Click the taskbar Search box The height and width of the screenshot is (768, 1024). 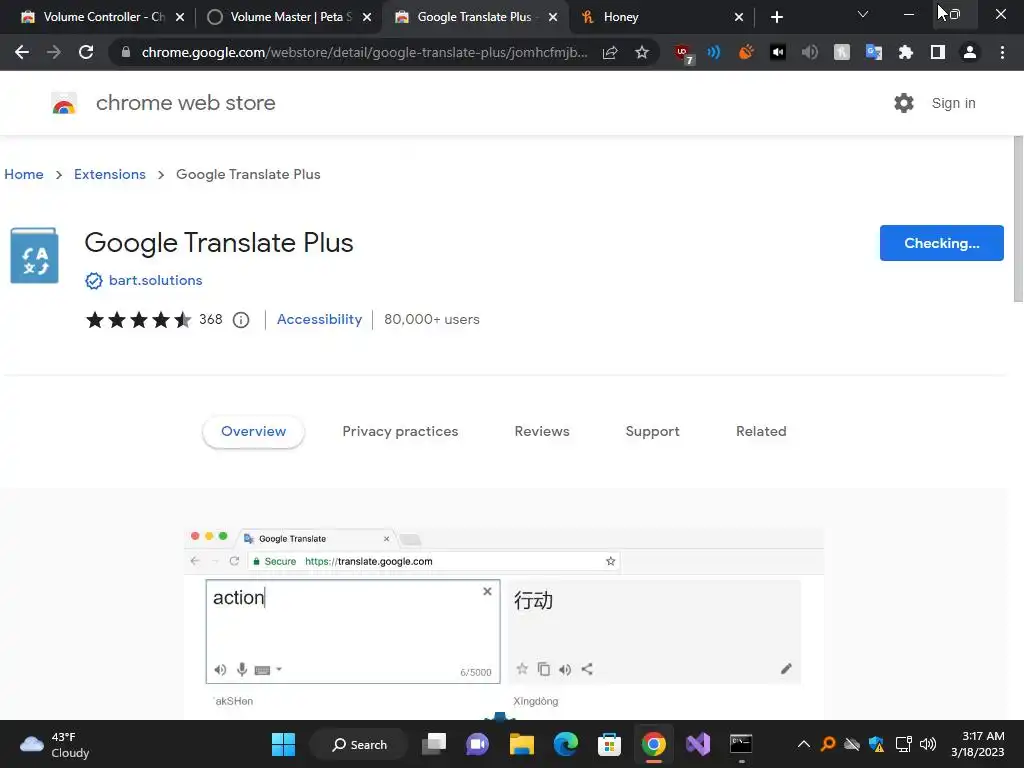click(x=359, y=744)
